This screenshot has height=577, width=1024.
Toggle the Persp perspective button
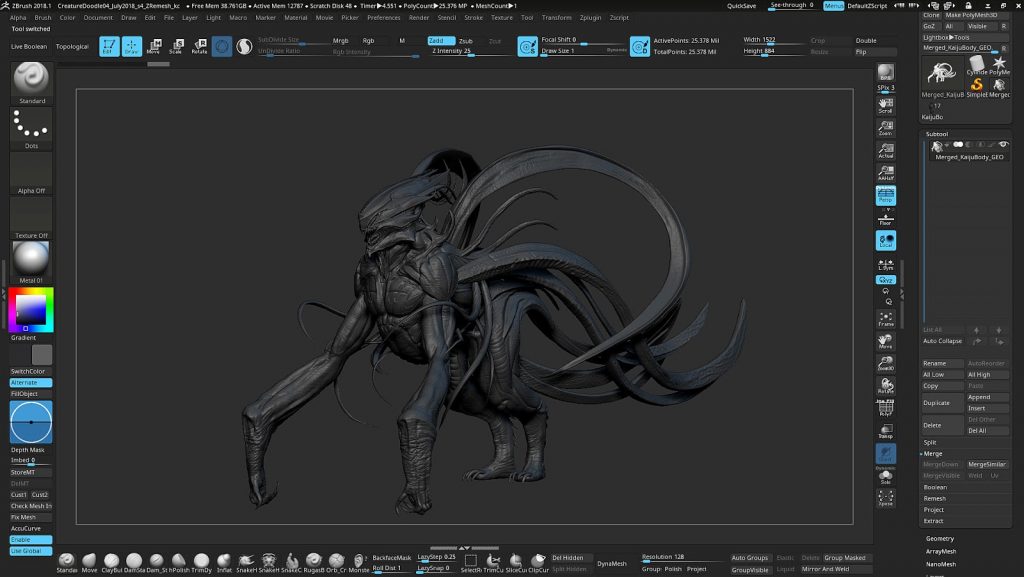pyautogui.click(x=886, y=195)
